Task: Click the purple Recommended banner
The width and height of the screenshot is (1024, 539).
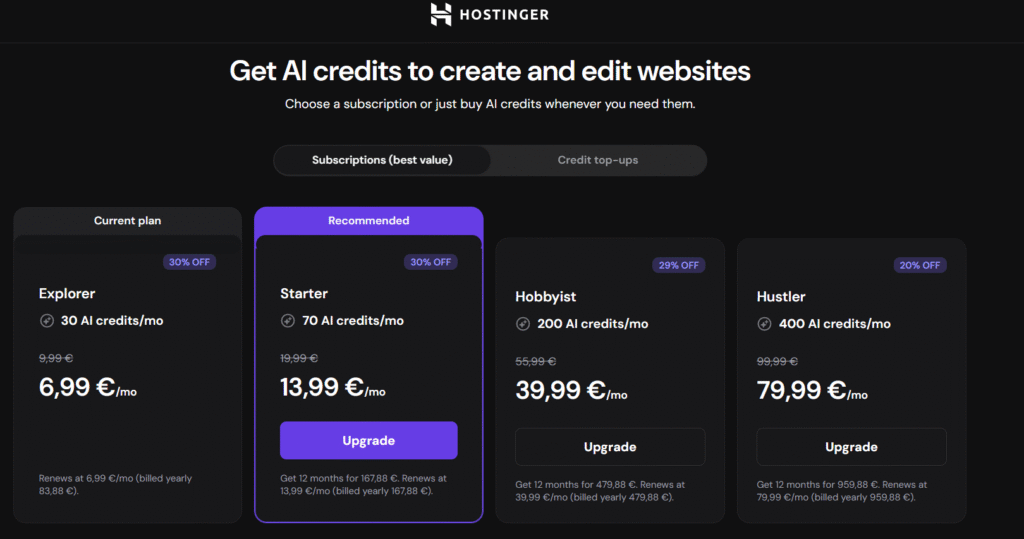Action: pyautogui.click(x=368, y=220)
